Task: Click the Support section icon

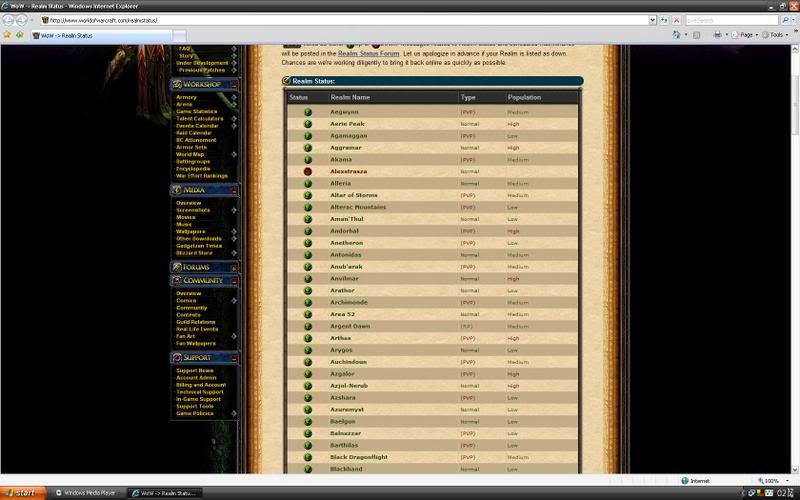Action: tap(177, 358)
